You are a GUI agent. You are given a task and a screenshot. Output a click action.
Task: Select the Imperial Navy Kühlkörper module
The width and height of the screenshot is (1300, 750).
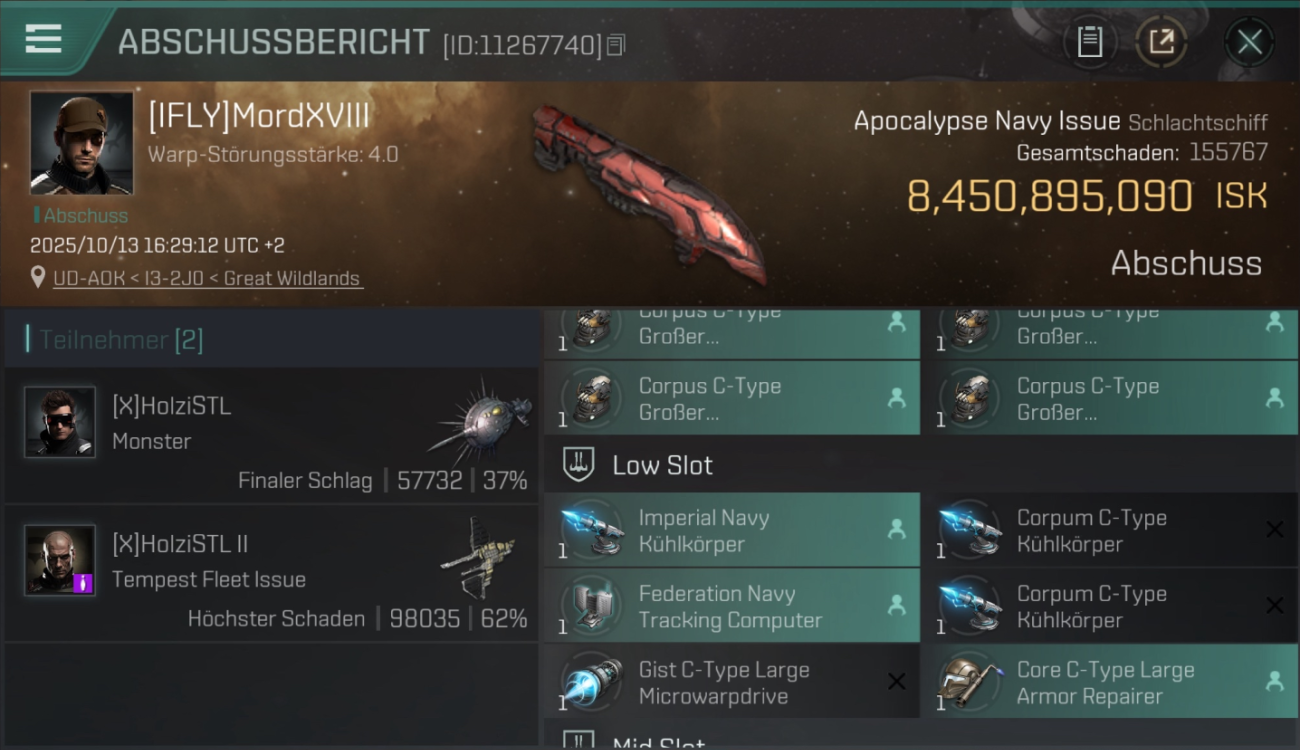coord(732,530)
